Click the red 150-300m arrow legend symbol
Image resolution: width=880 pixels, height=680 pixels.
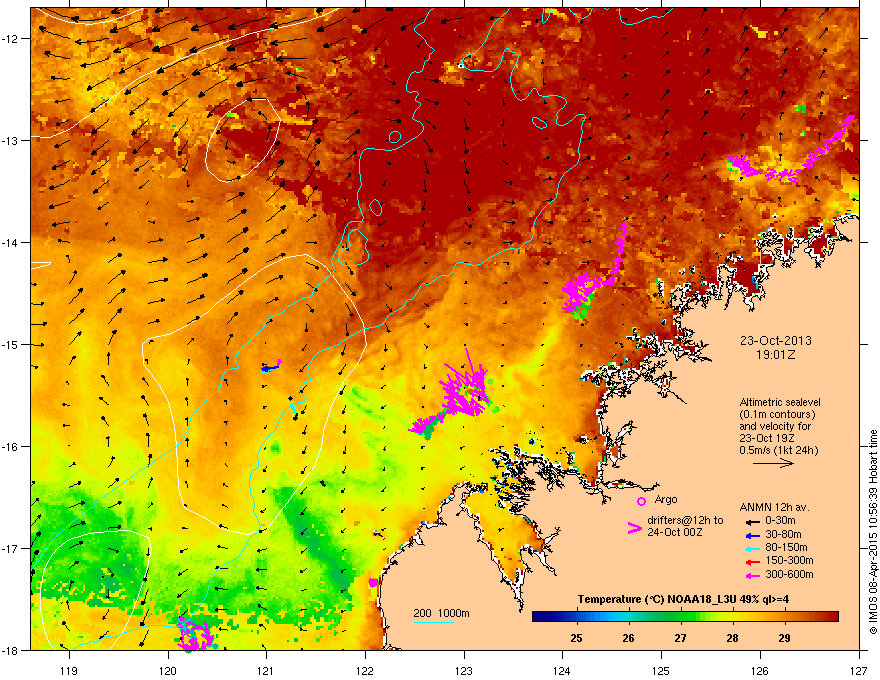click(752, 562)
